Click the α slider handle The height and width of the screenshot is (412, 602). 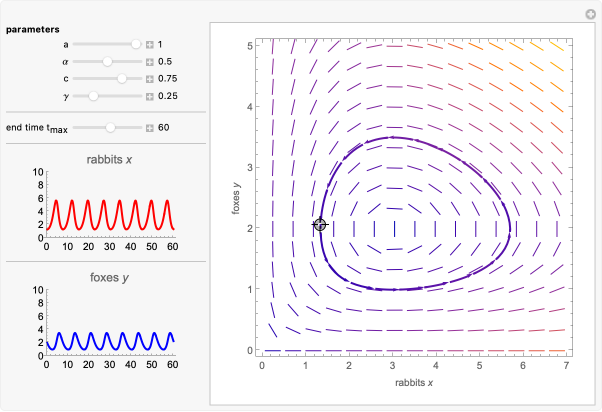click(x=108, y=61)
